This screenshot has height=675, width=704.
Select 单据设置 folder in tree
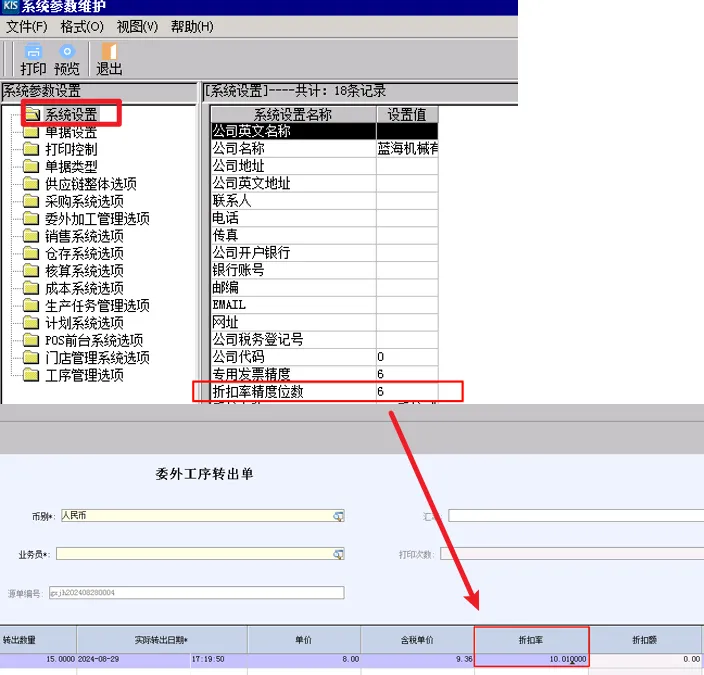(70, 132)
